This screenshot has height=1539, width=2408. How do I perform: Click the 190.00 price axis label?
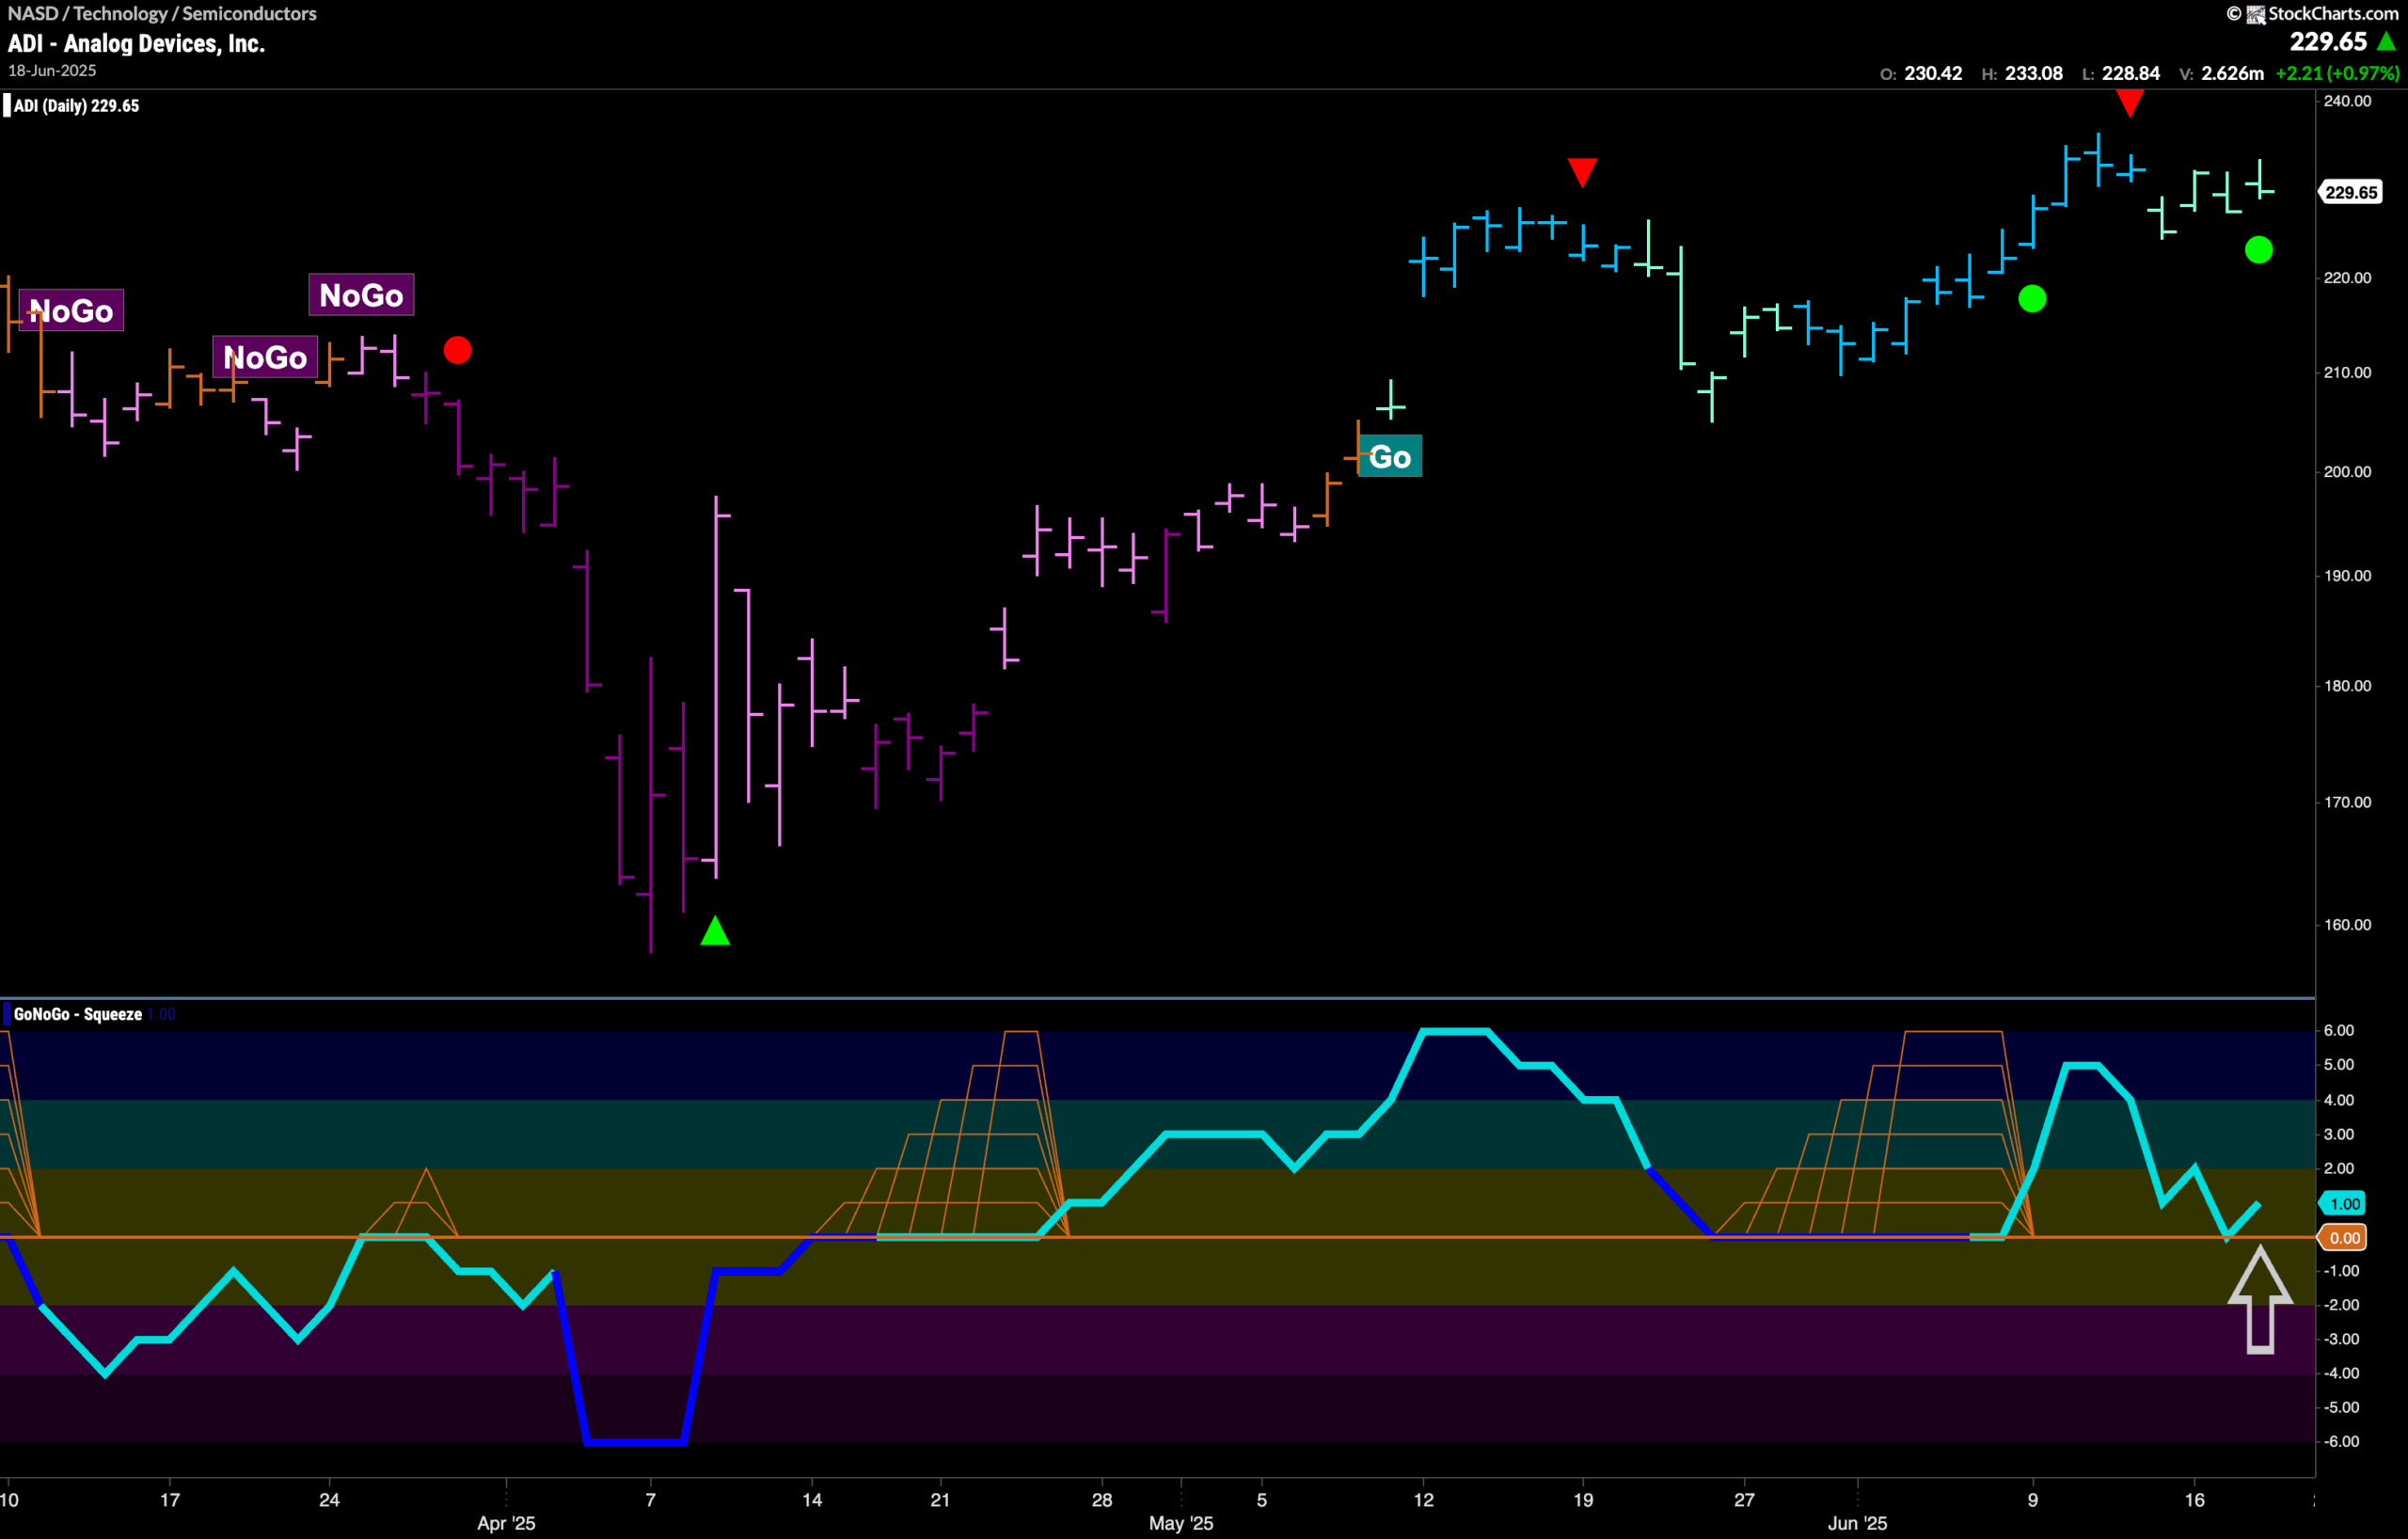pyautogui.click(x=2347, y=576)
